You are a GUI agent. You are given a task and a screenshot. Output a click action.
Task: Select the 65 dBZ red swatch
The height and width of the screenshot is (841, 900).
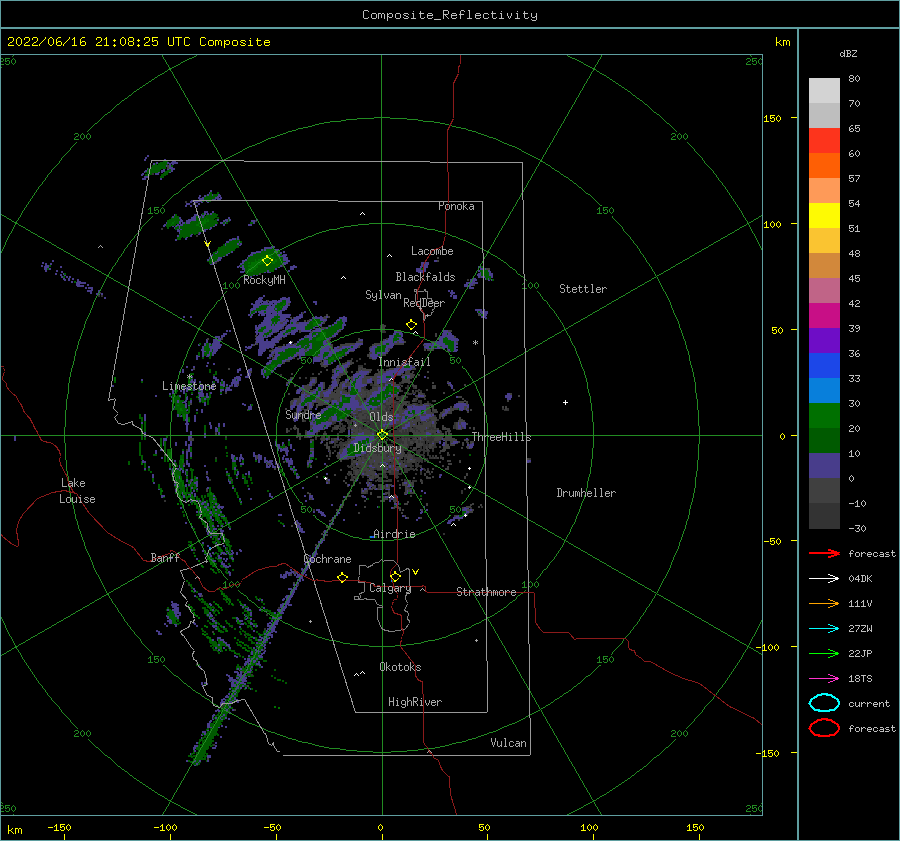pyautogui.click(x=824, y=140)
